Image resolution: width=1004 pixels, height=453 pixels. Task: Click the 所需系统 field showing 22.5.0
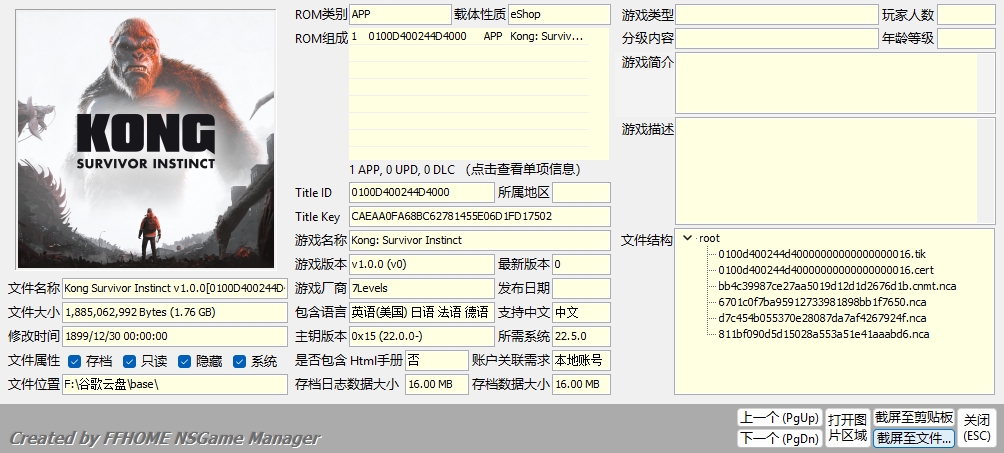581,336
